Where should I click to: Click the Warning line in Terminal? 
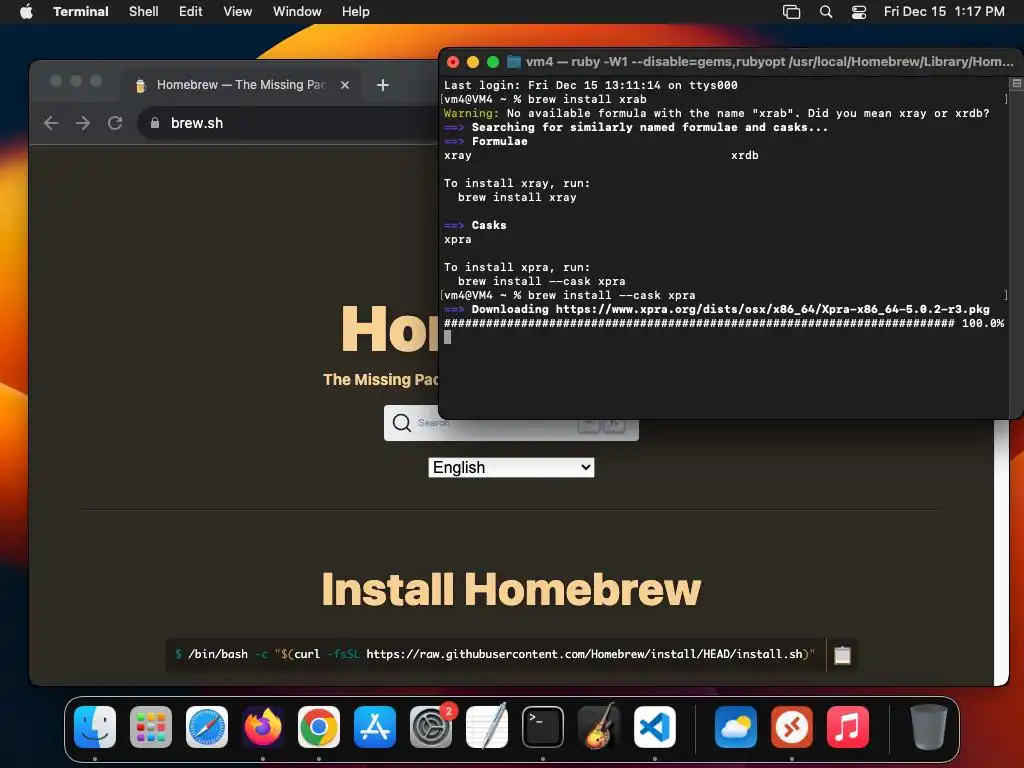[x=716, y=113]
